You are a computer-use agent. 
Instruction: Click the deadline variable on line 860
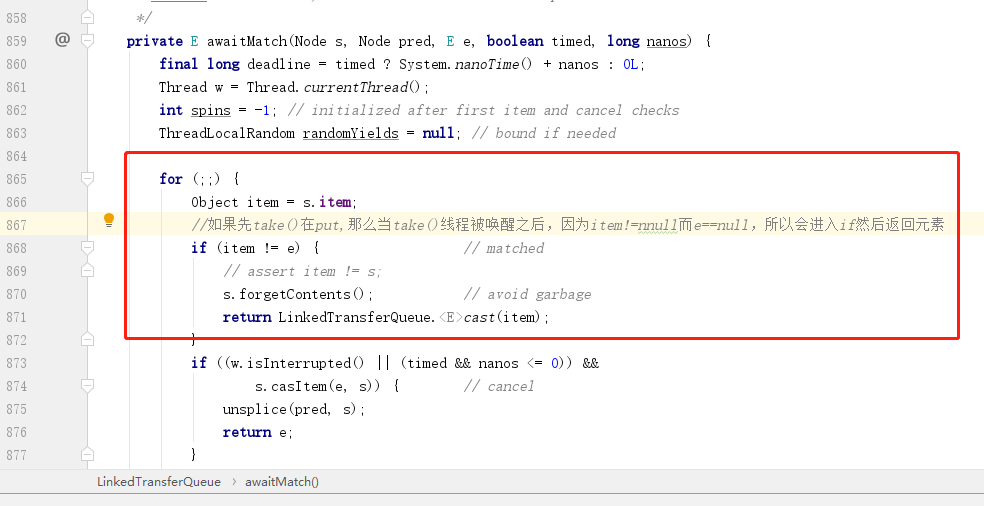279,64
